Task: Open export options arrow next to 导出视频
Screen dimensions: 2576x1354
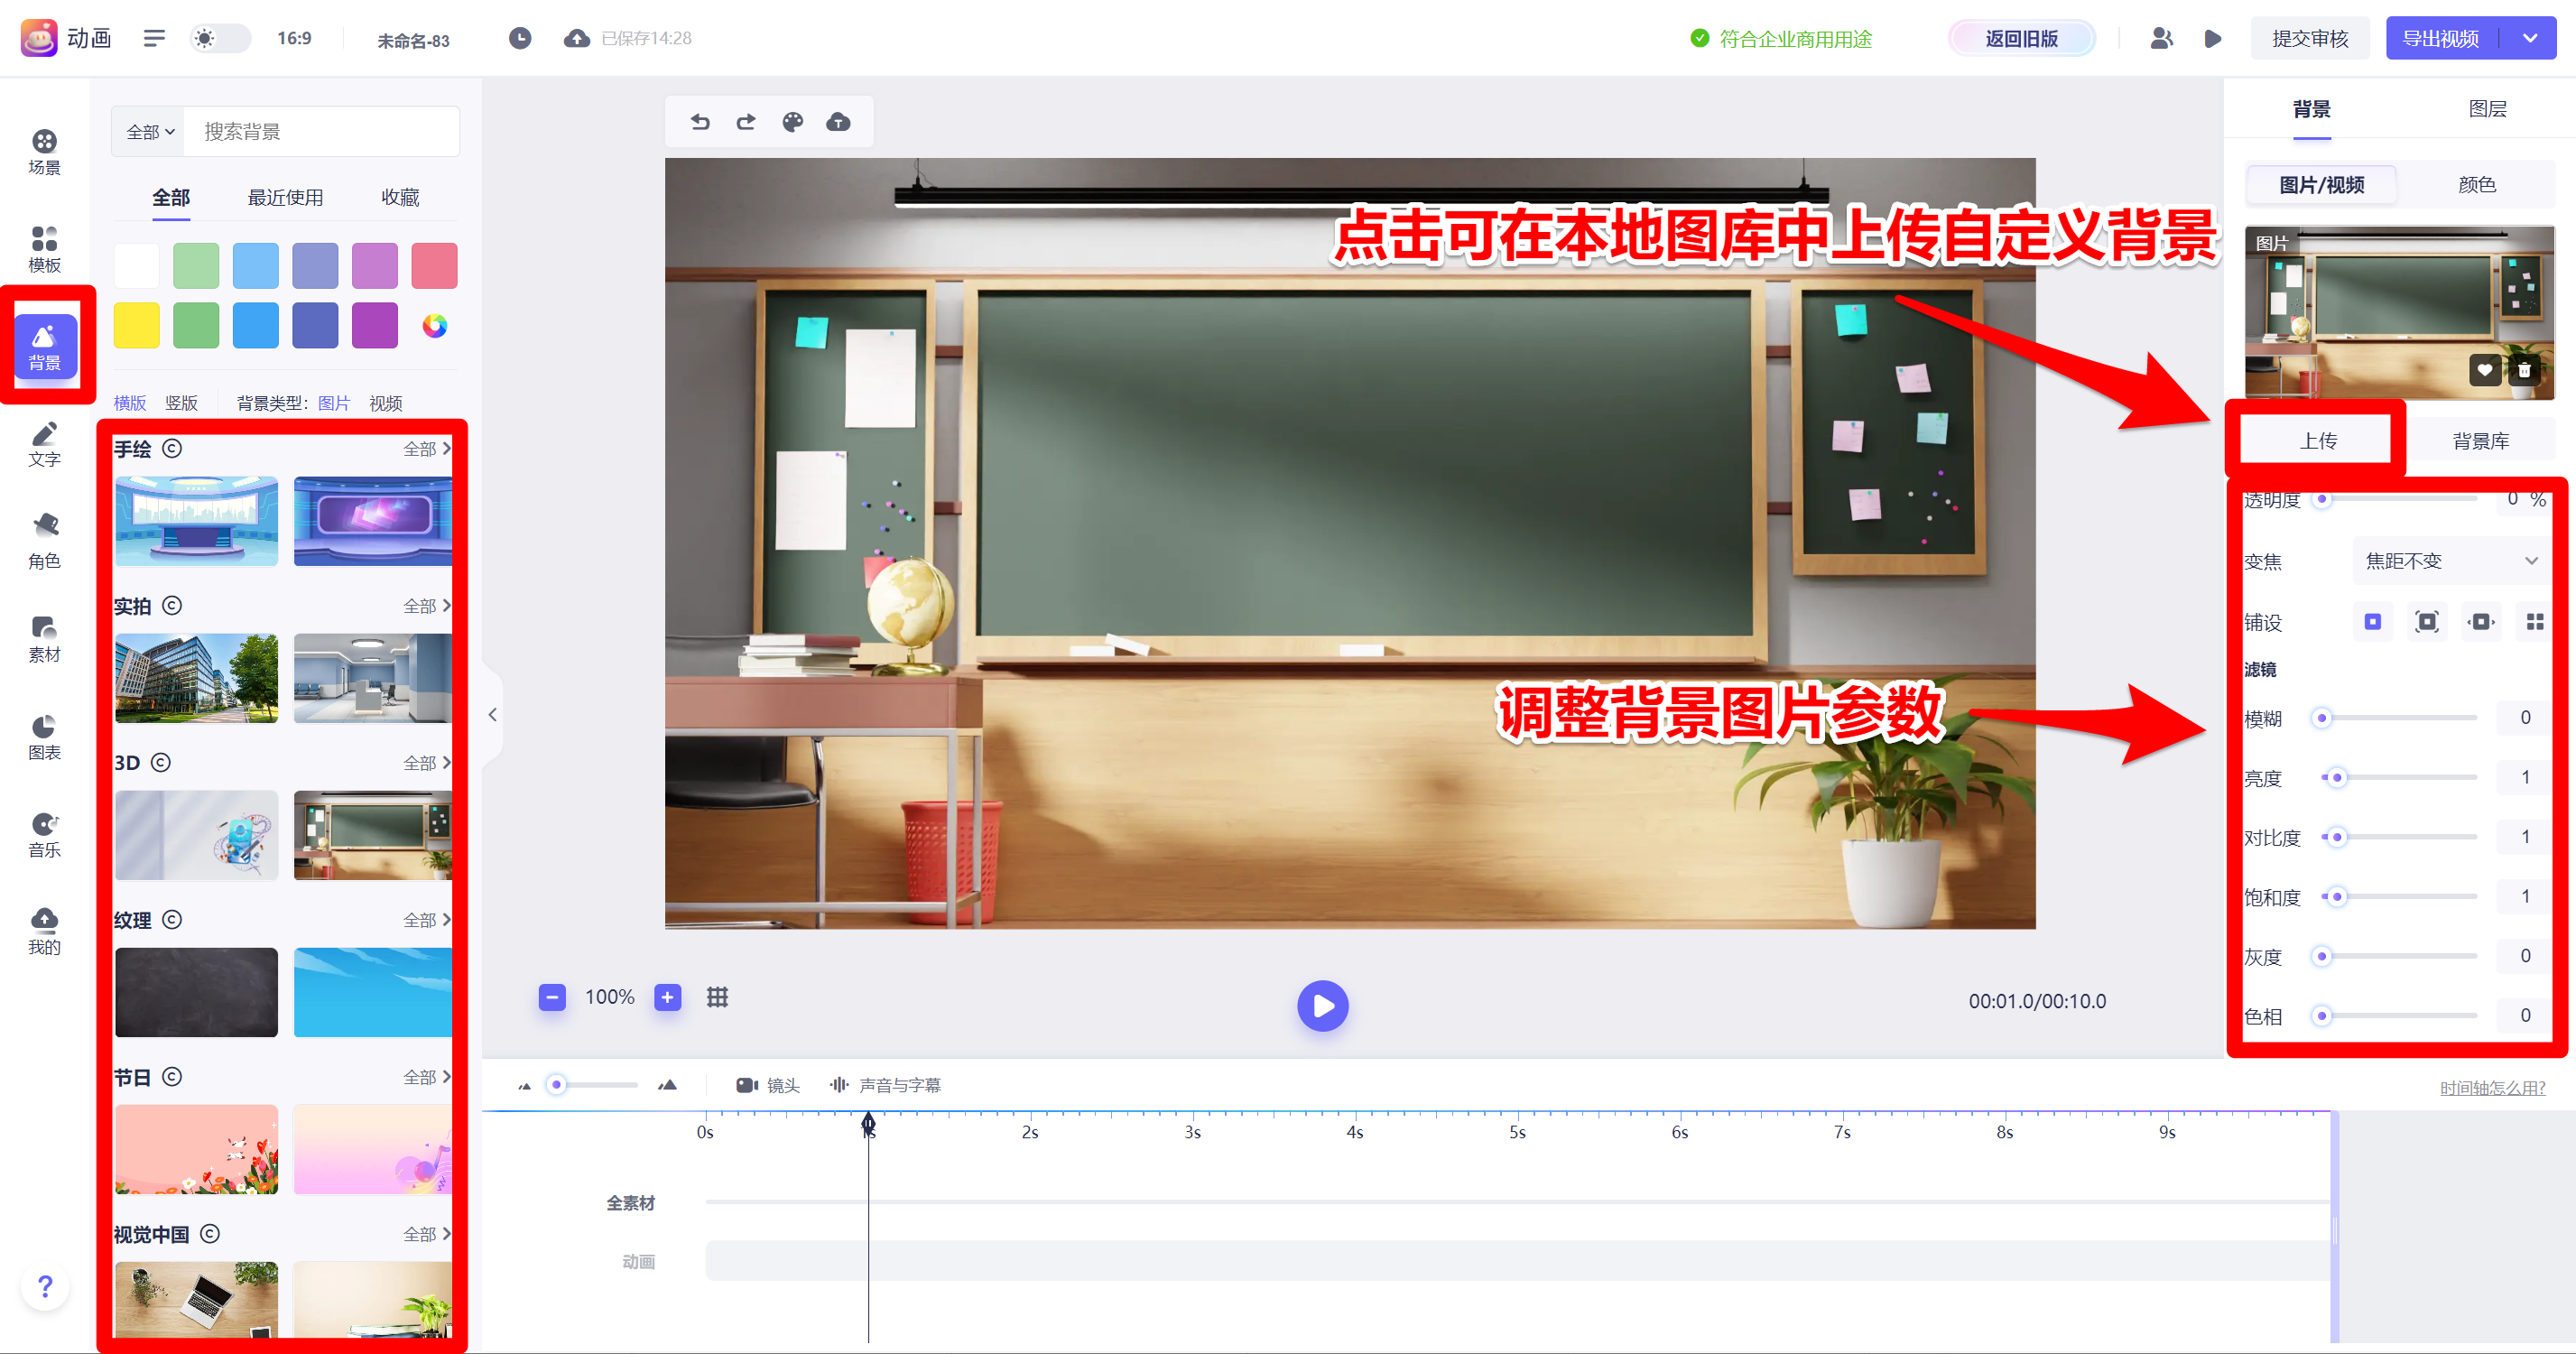Action: point(2530,38)
